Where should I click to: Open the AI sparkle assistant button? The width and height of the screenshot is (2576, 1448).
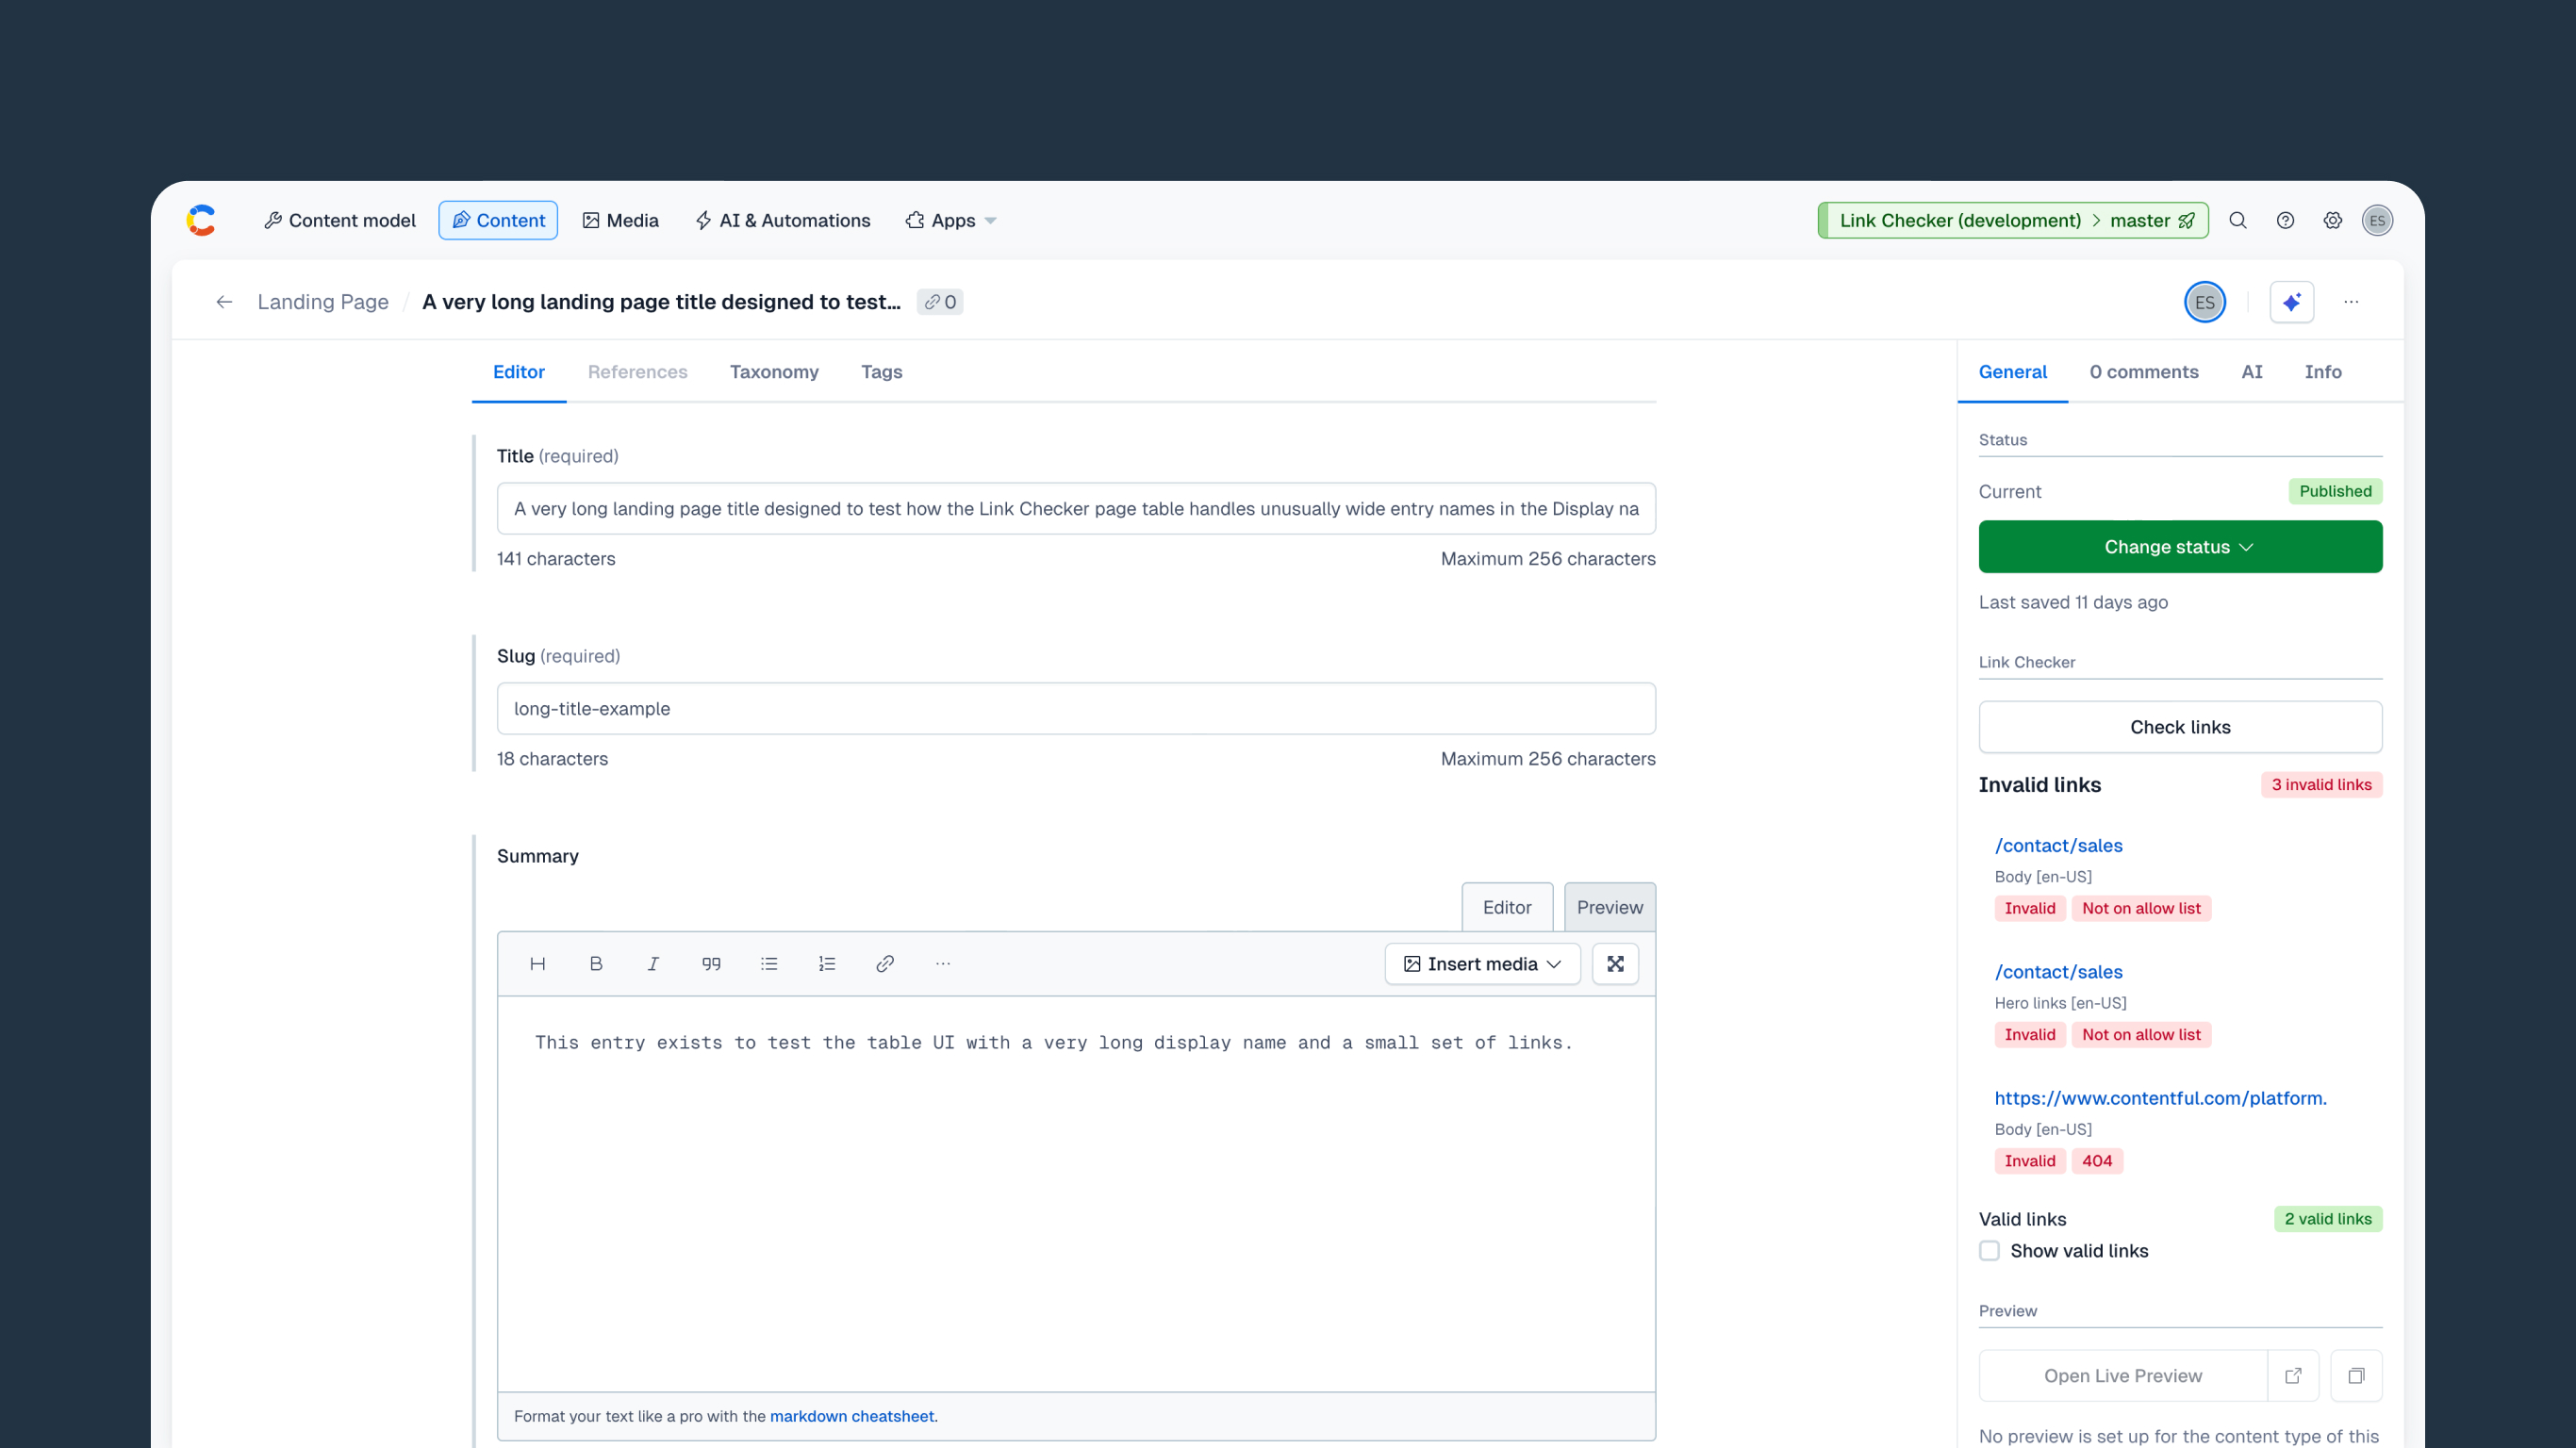(x=2291, y=302)
